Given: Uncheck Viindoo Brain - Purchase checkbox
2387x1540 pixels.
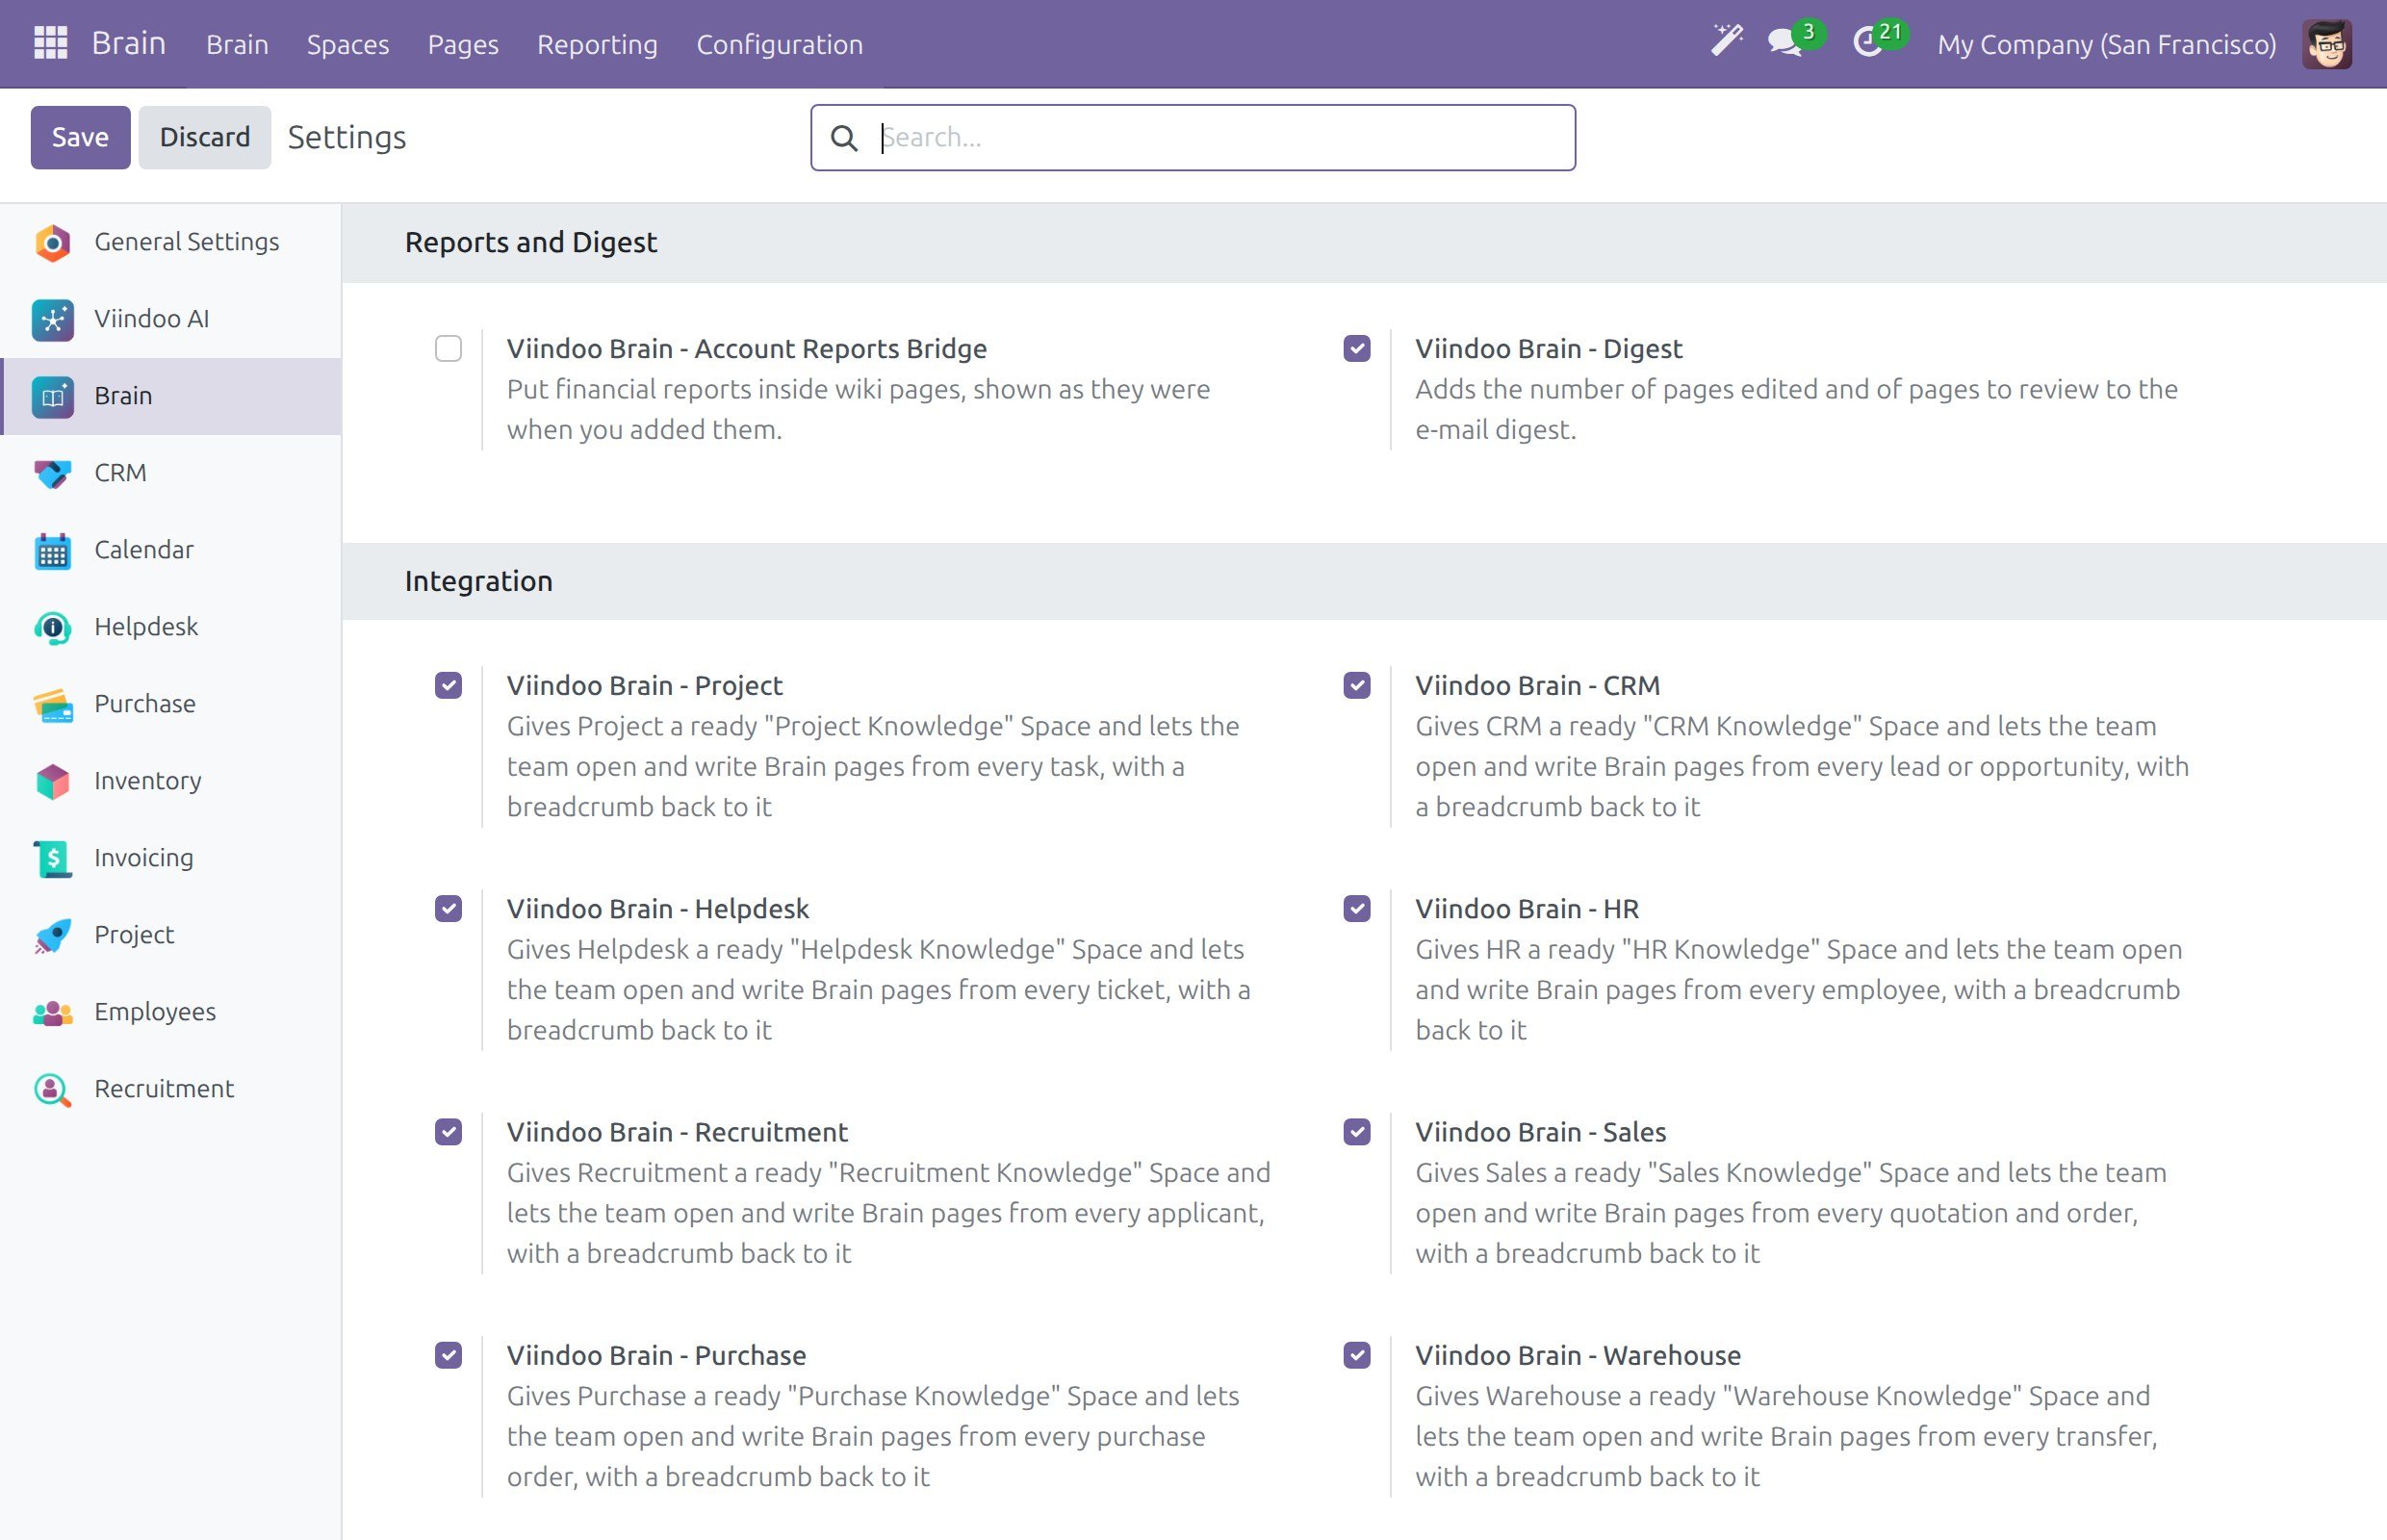Looking at the screenshot, I should [448, 1355].
